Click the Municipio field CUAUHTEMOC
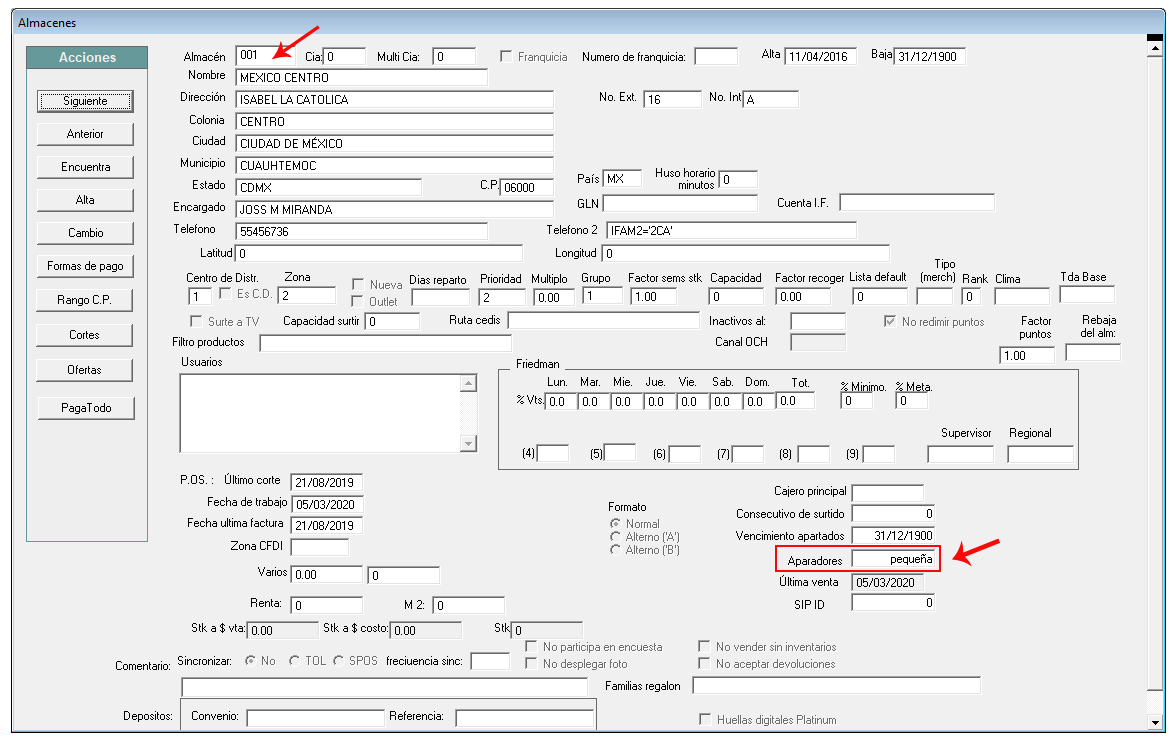1175x742 pixels. click(x=394, y=166)
